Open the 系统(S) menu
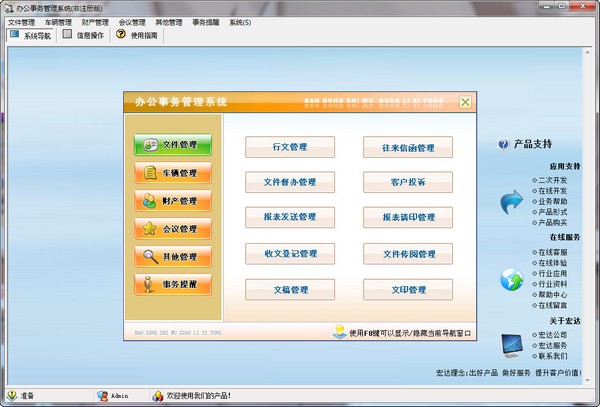This screenshot has height=407, width=600. click(x=240, y=23)
